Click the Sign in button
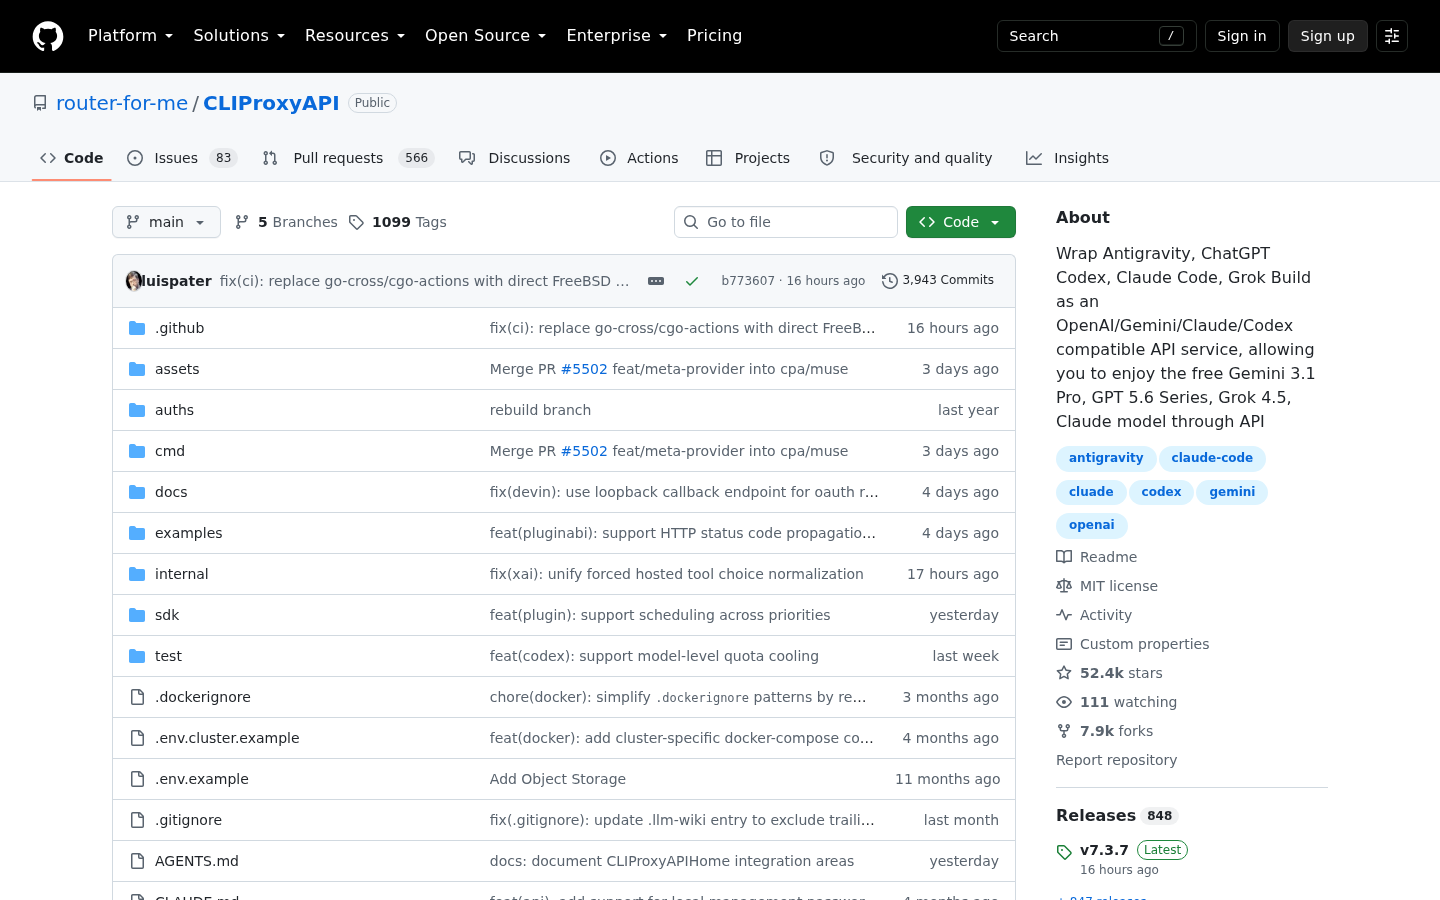Image resolution: width=1440 pixels, height=900 pixels. [x=1242, y=36]
